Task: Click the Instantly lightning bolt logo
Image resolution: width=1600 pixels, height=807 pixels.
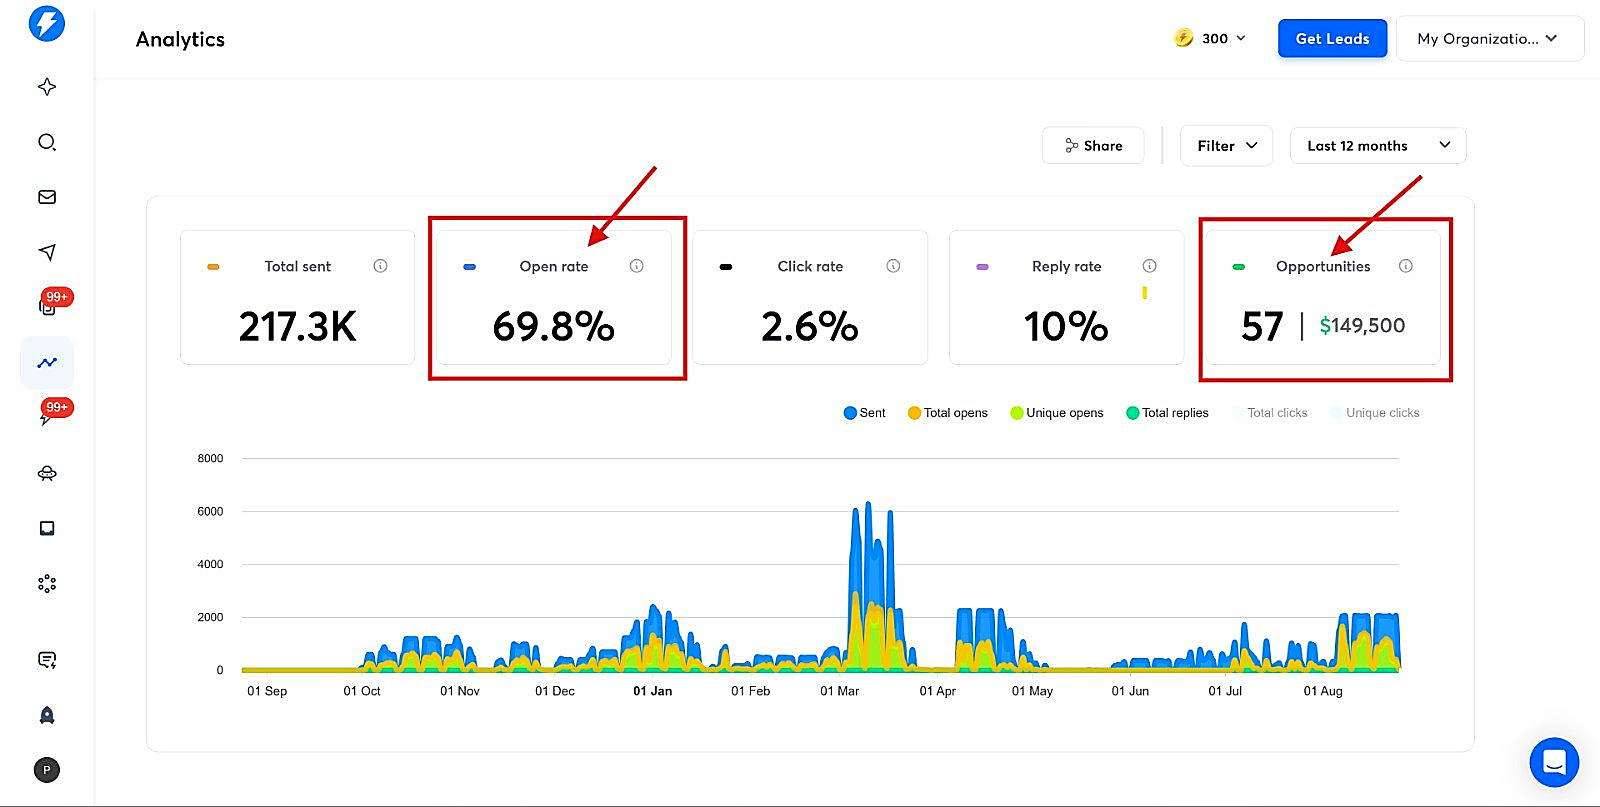Action: (47, 23)
